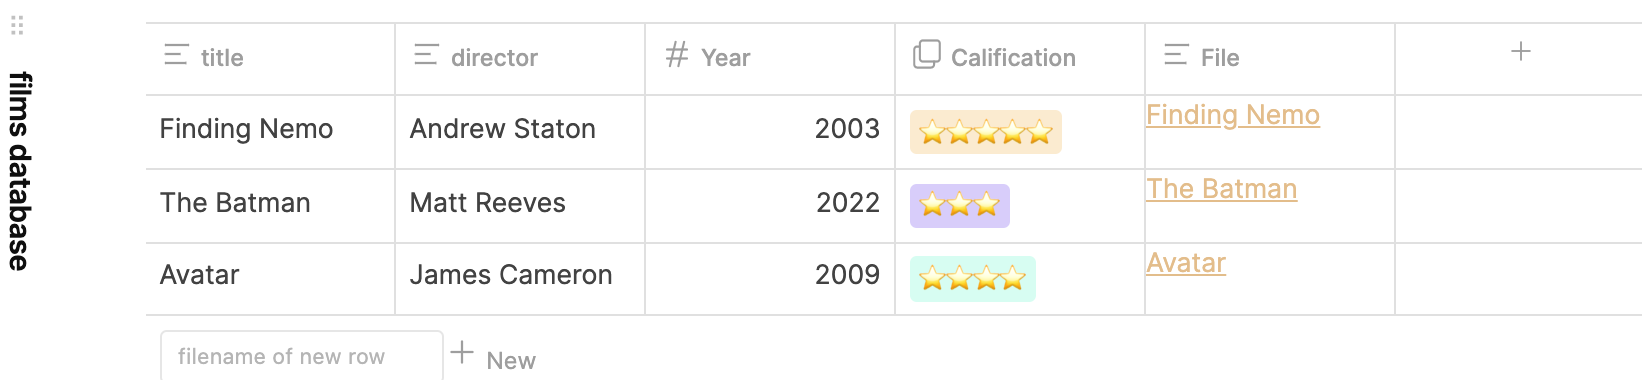Image resolution: width=1642 pixels, height=380 pixels.
Task: Click the drag handle dots icon
Action: 17,26
